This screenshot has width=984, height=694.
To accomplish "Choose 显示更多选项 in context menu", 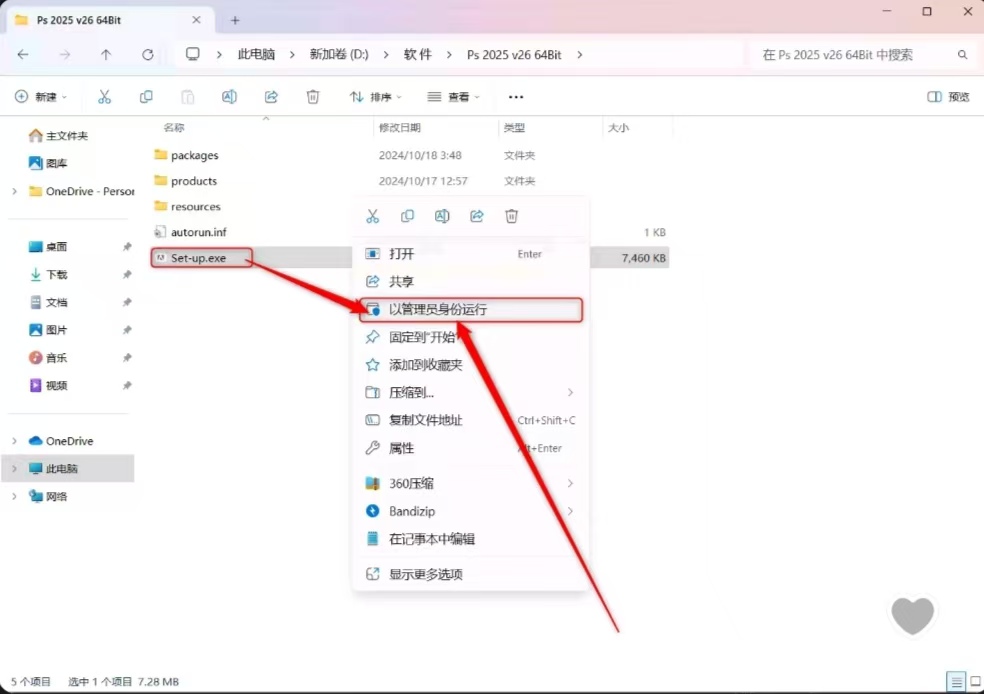I will [471, 574].
